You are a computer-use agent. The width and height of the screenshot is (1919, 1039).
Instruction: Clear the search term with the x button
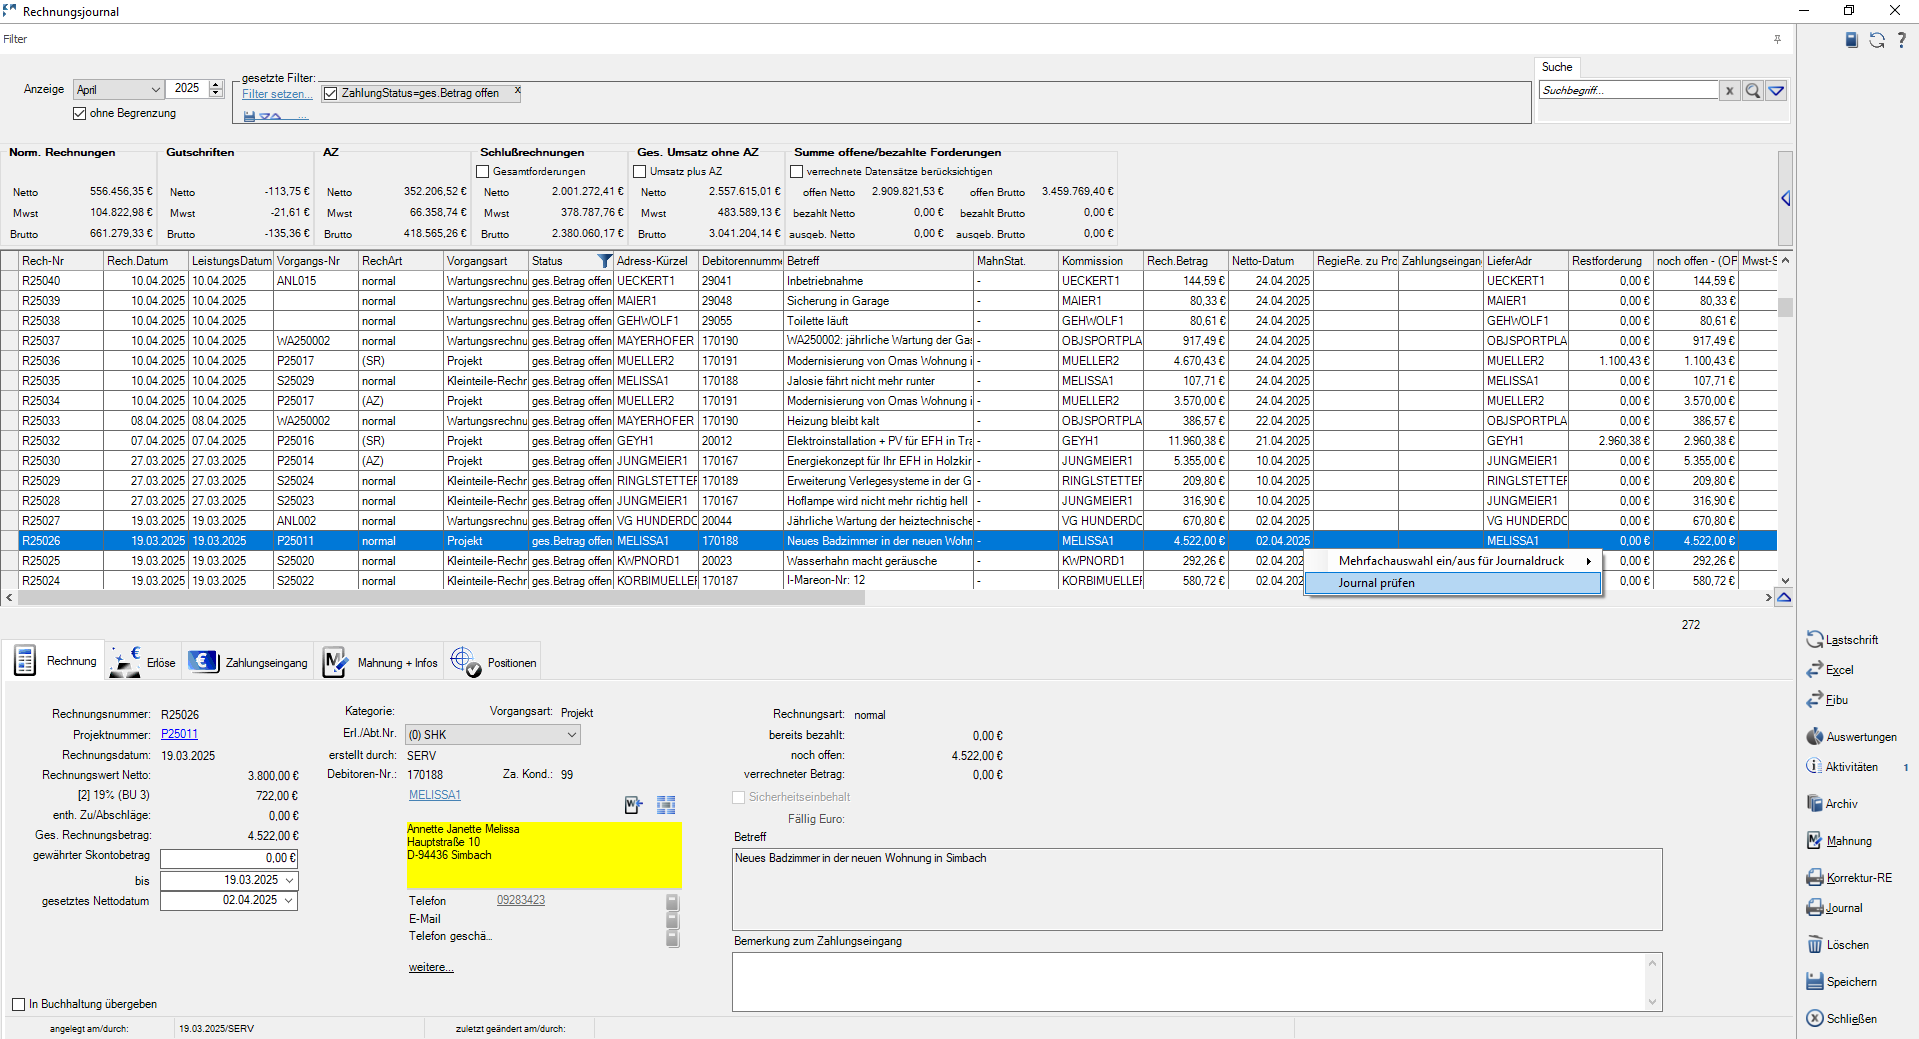tap(1730, 91)
